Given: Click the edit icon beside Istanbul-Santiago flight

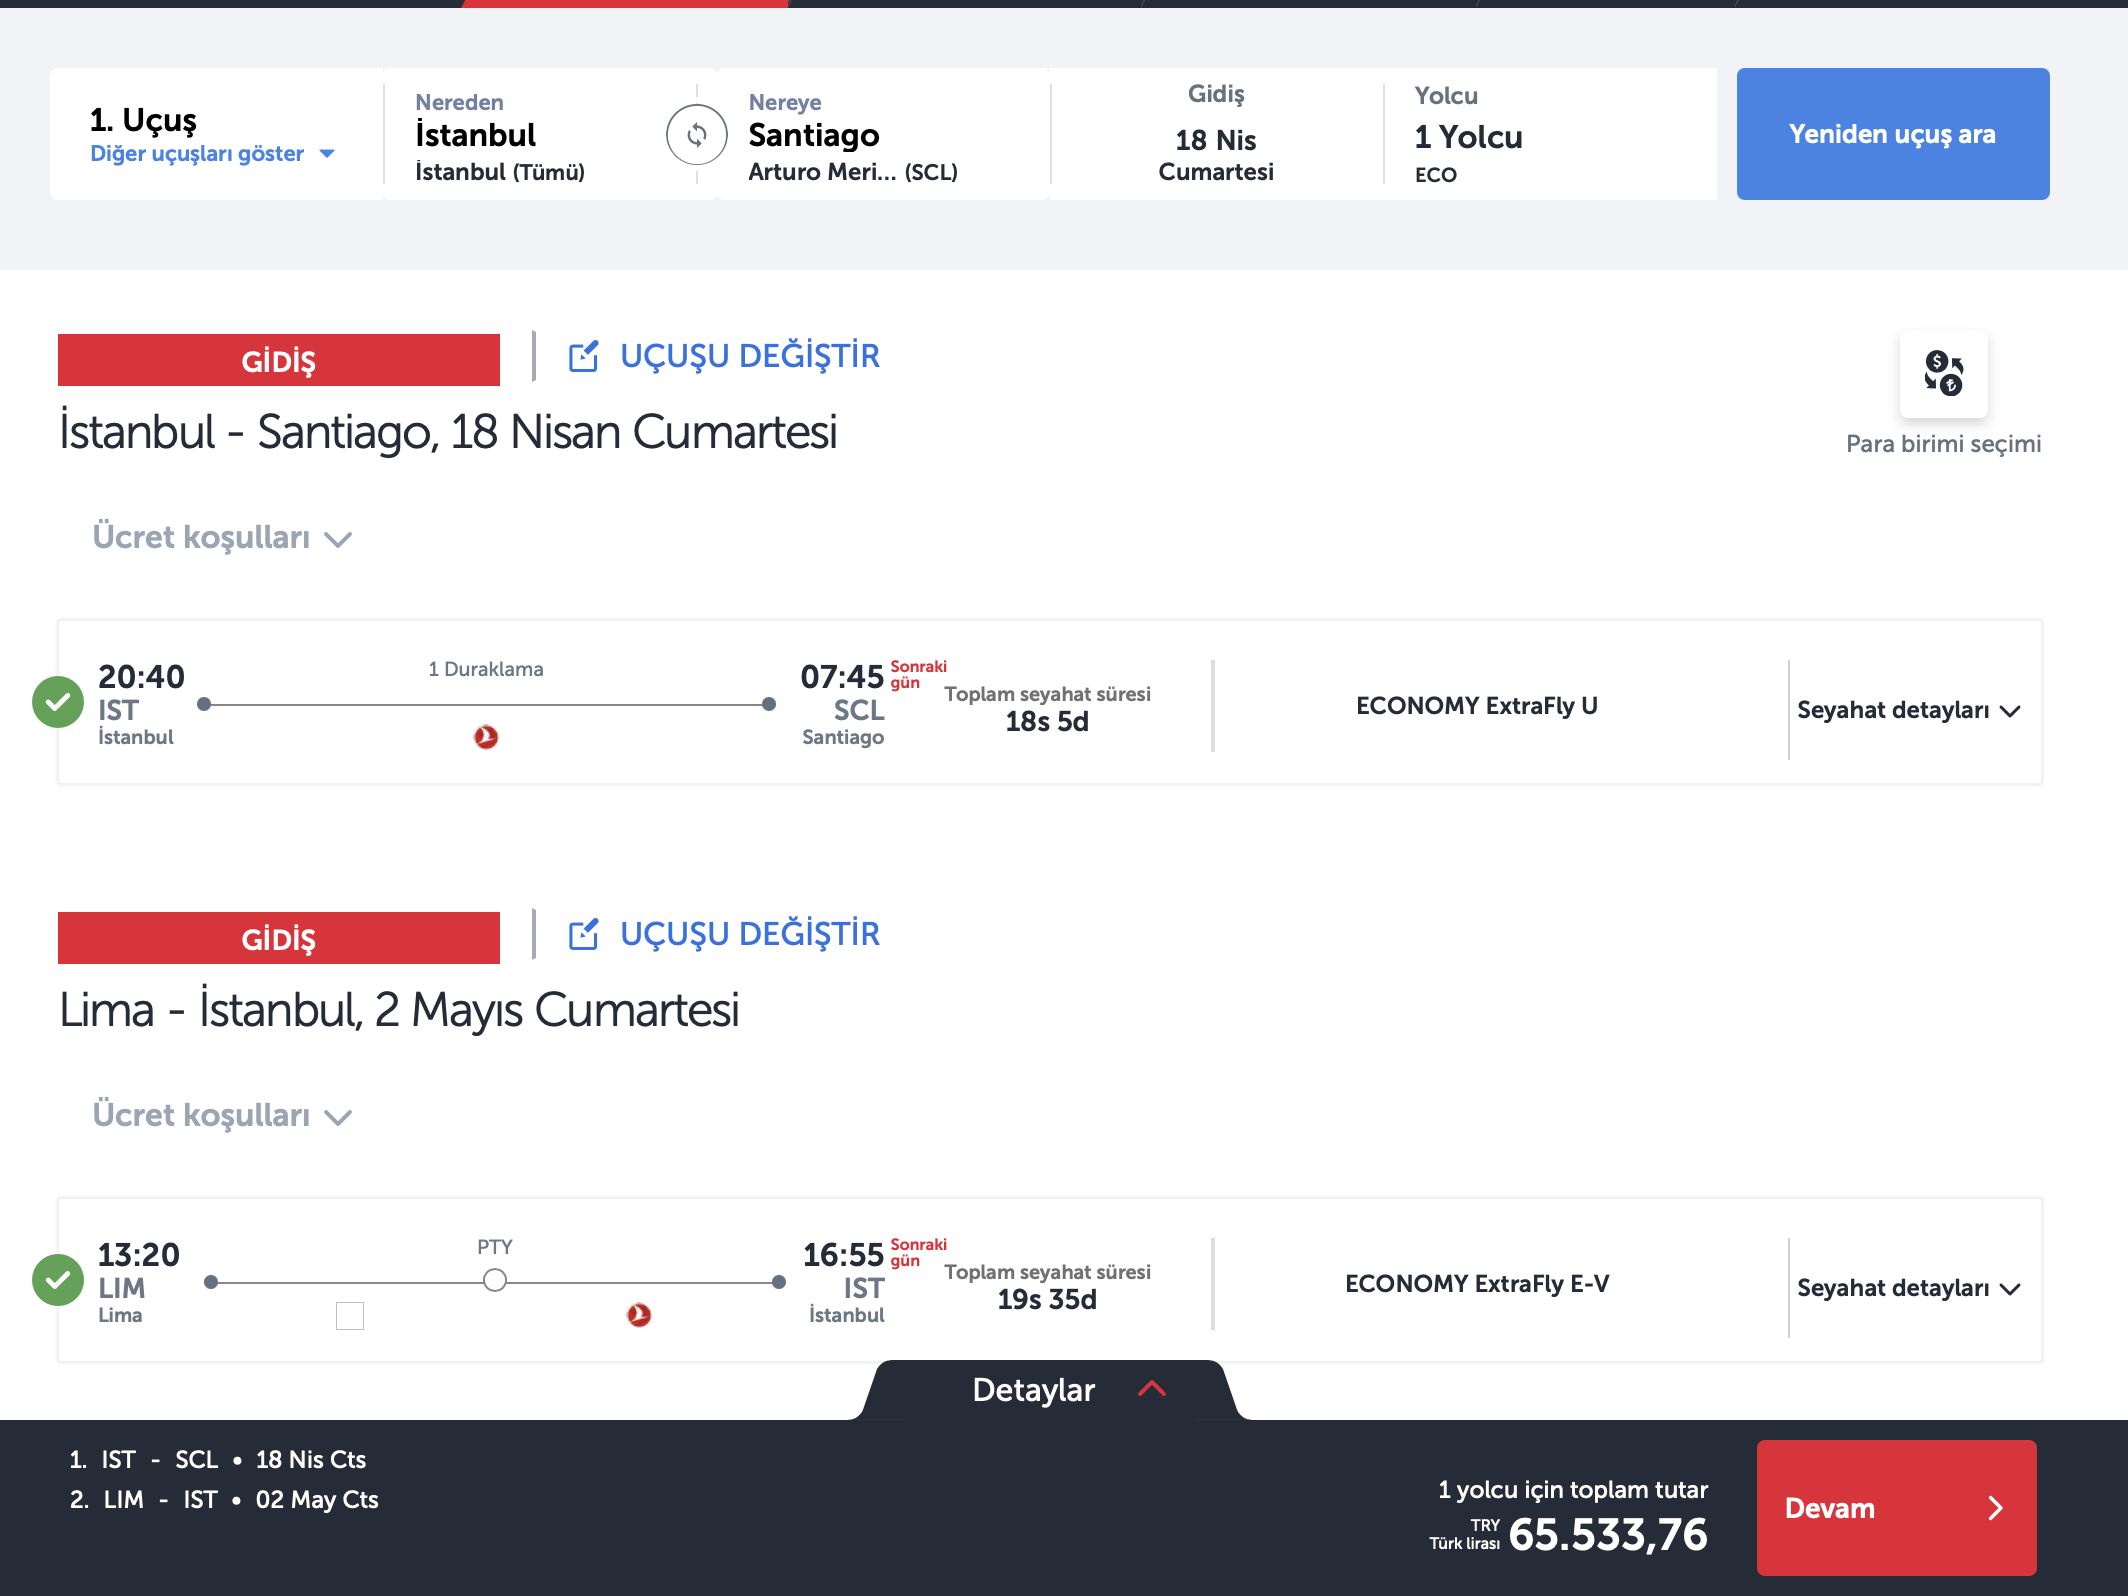Looking at the screenshot, I should pos(583,357).
